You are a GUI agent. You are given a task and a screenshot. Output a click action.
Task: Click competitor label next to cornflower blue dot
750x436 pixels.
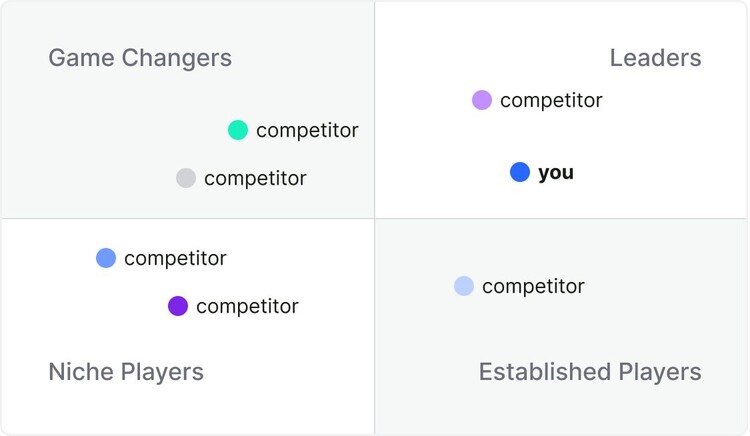[x=176, y=259]
